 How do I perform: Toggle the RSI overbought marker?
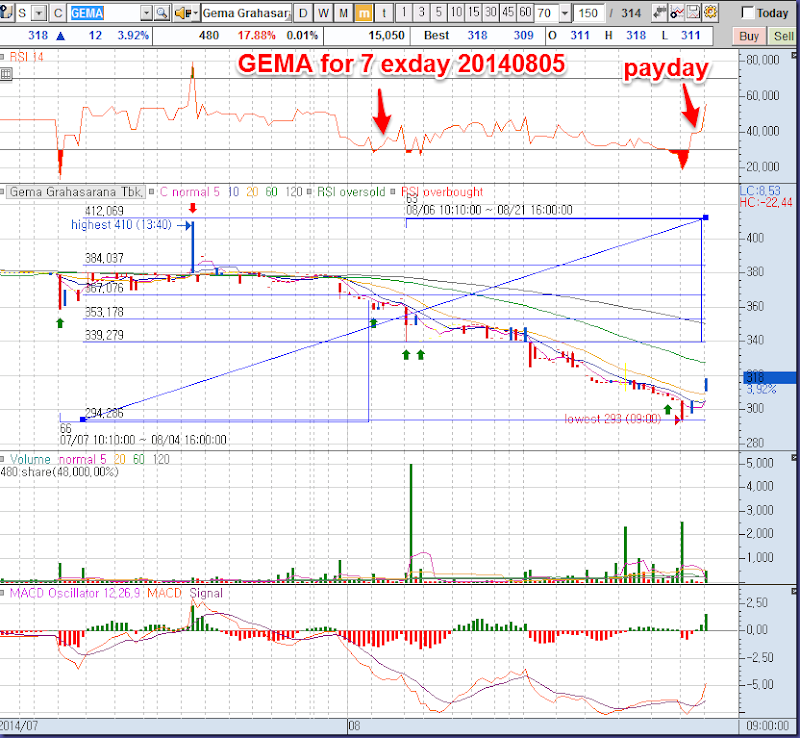pos(393,192)
